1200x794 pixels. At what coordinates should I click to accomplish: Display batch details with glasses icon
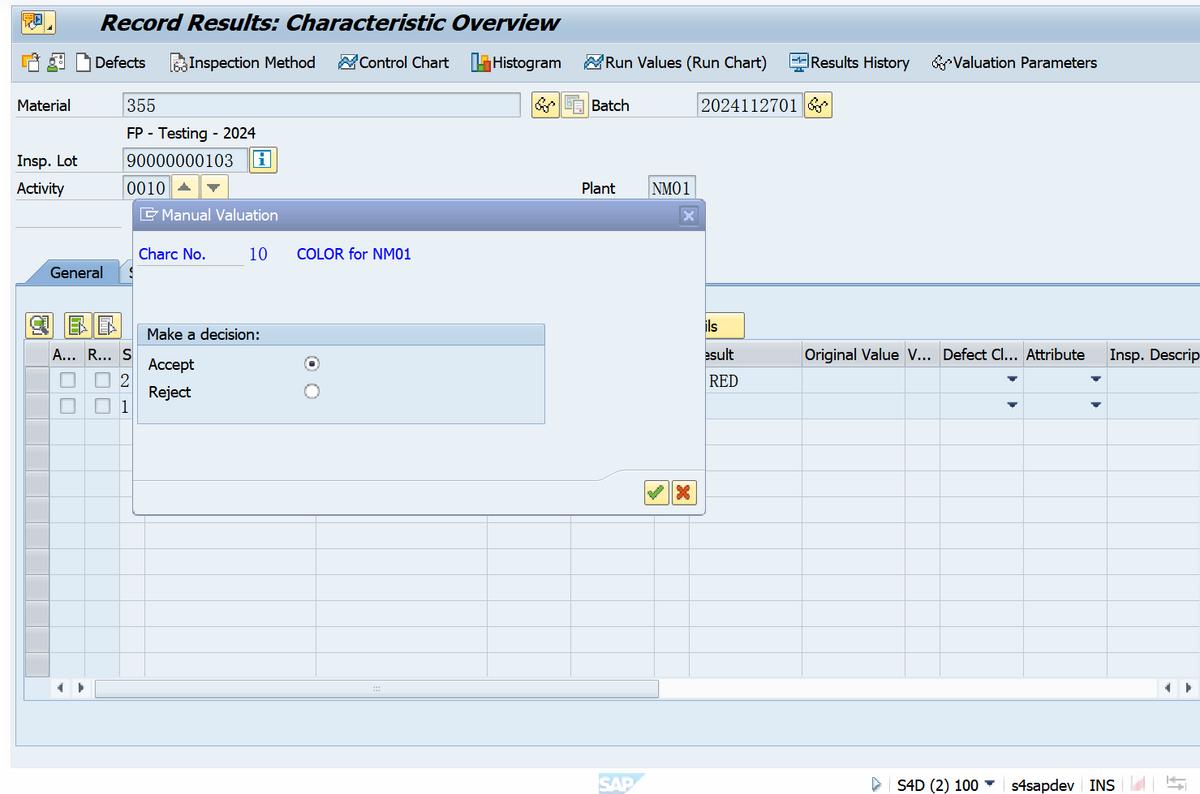818,105
